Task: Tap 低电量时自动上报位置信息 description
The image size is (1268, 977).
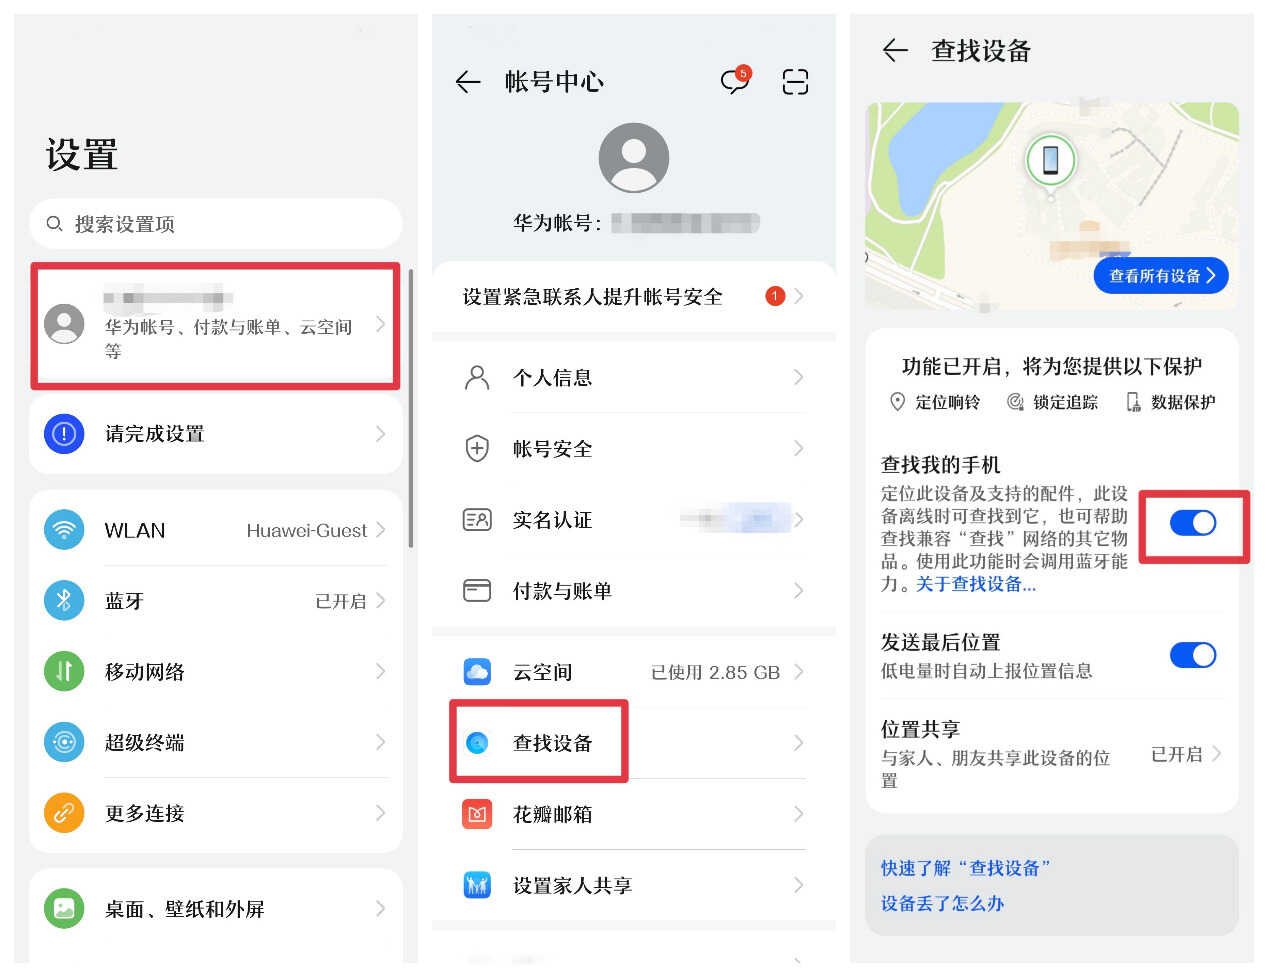Action: 986,671
